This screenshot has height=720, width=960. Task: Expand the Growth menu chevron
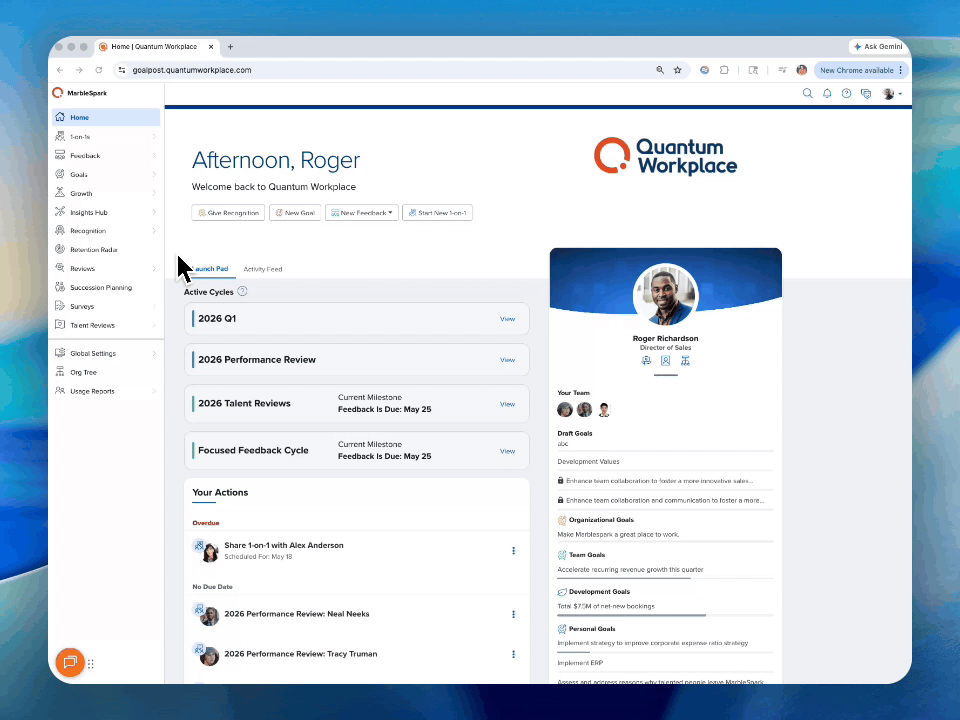[154, 193]
